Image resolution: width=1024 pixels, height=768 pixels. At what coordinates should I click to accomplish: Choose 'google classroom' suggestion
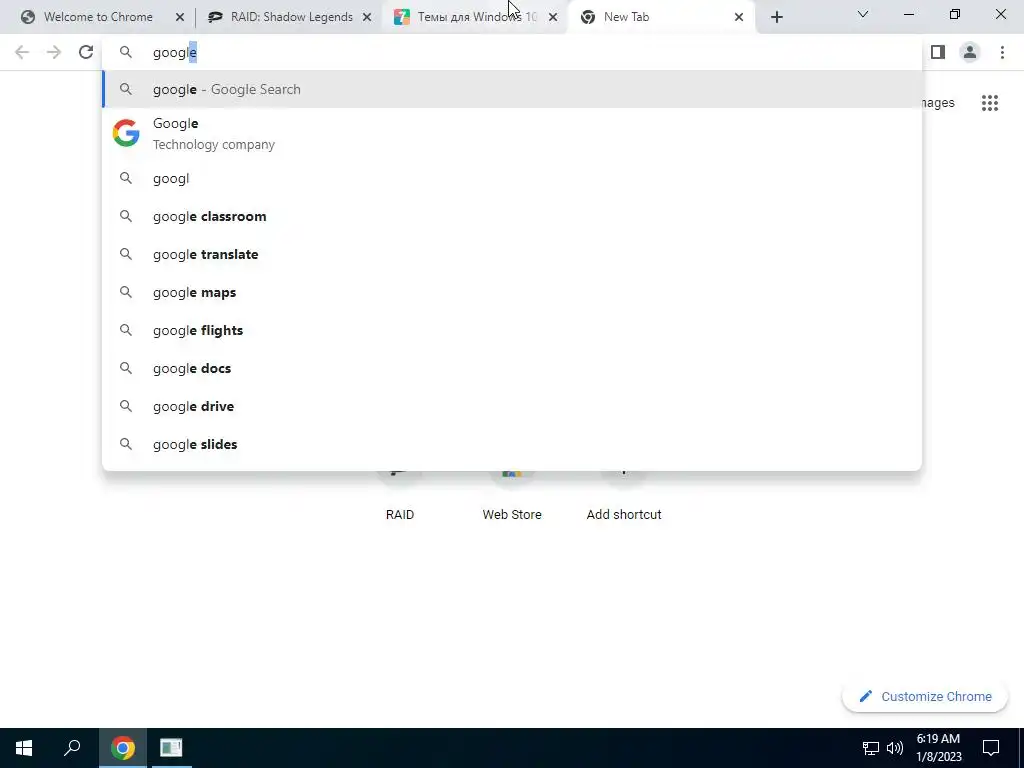click(513, 216)
